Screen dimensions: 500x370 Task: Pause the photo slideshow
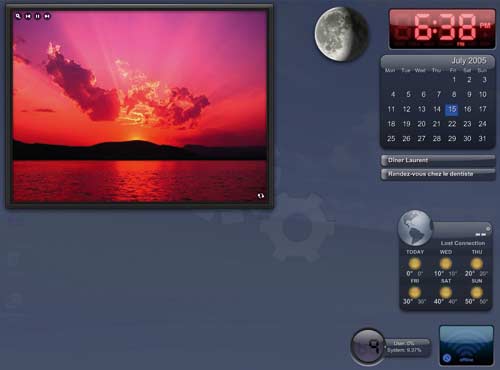(38, 16)
